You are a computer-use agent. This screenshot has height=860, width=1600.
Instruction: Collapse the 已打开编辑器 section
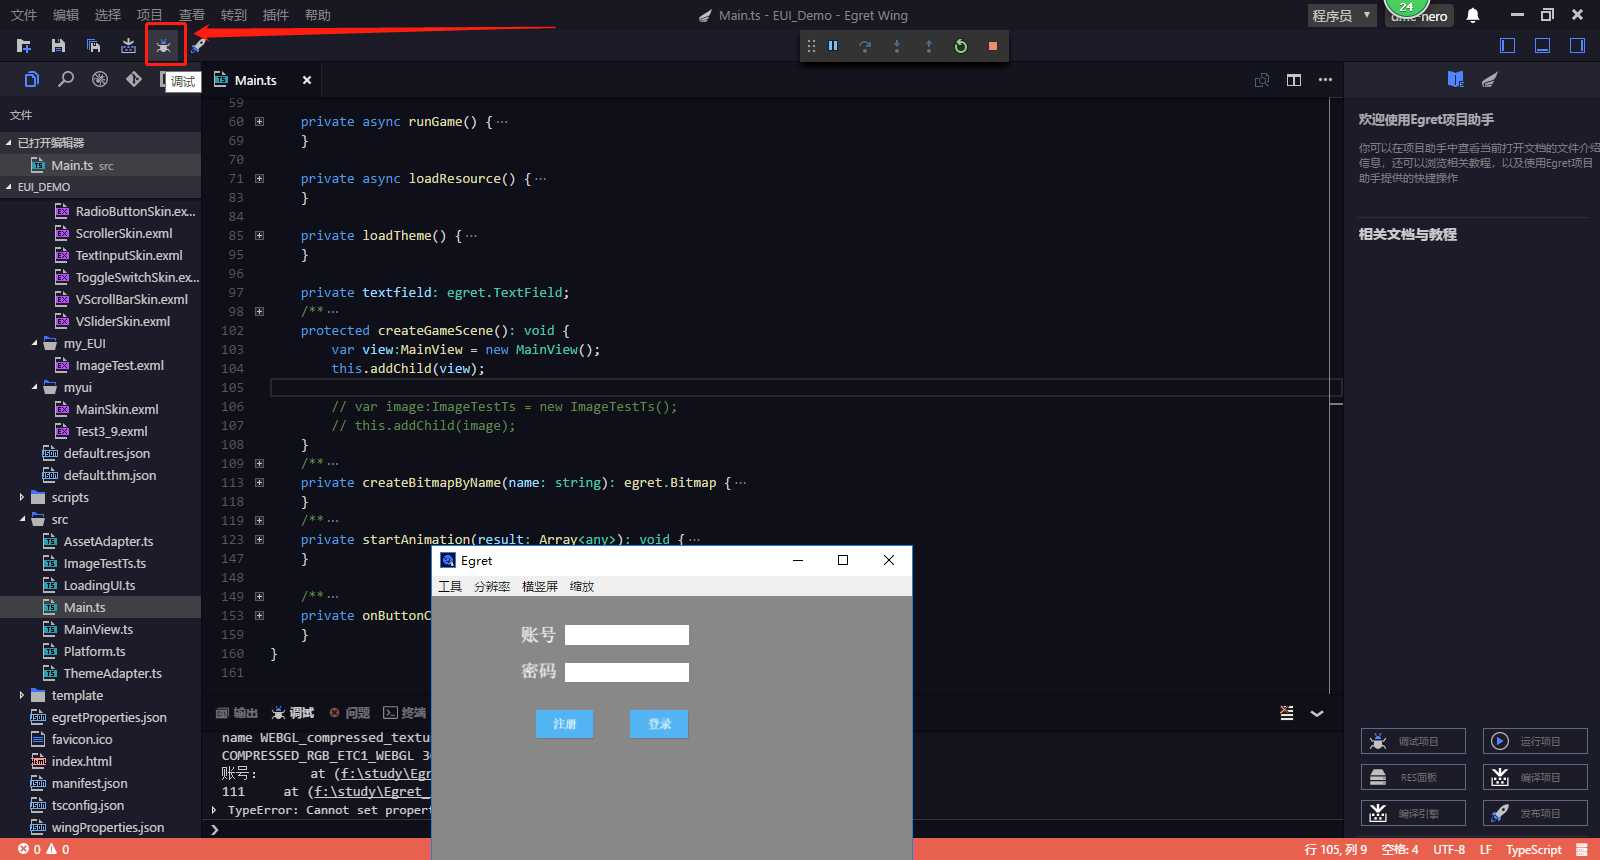[x=9, y=143]
